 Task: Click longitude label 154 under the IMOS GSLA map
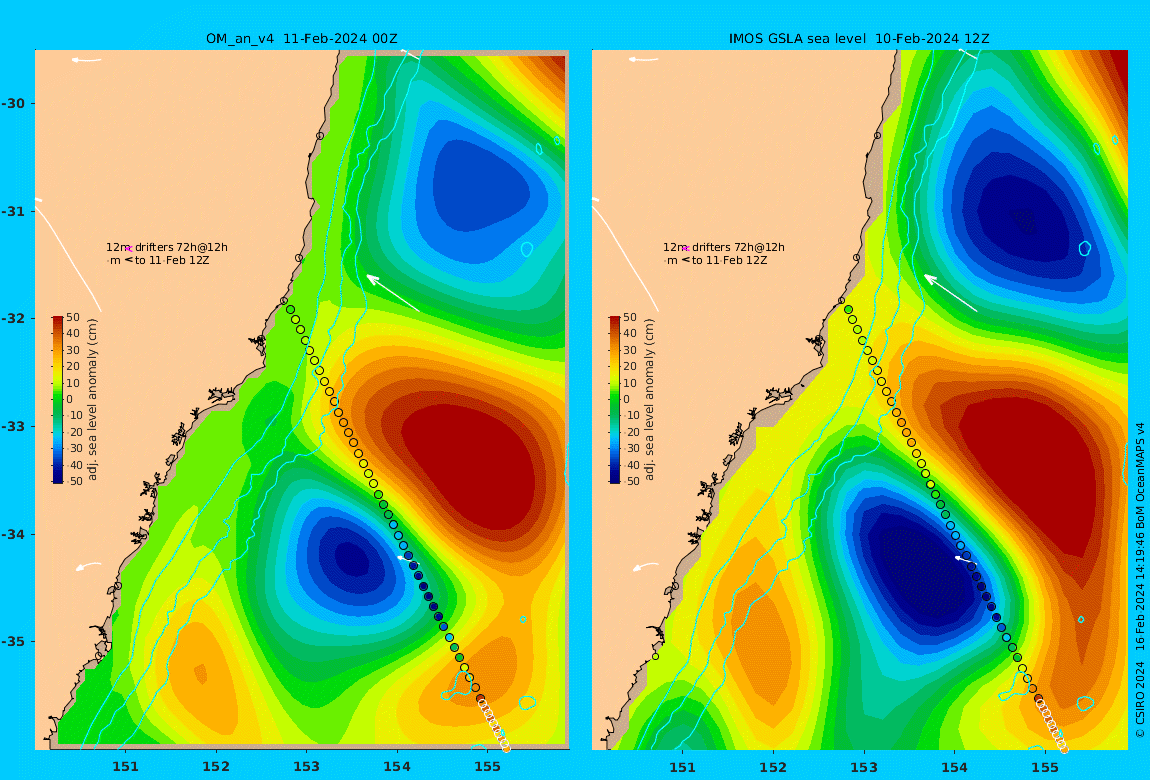(954, 767)
